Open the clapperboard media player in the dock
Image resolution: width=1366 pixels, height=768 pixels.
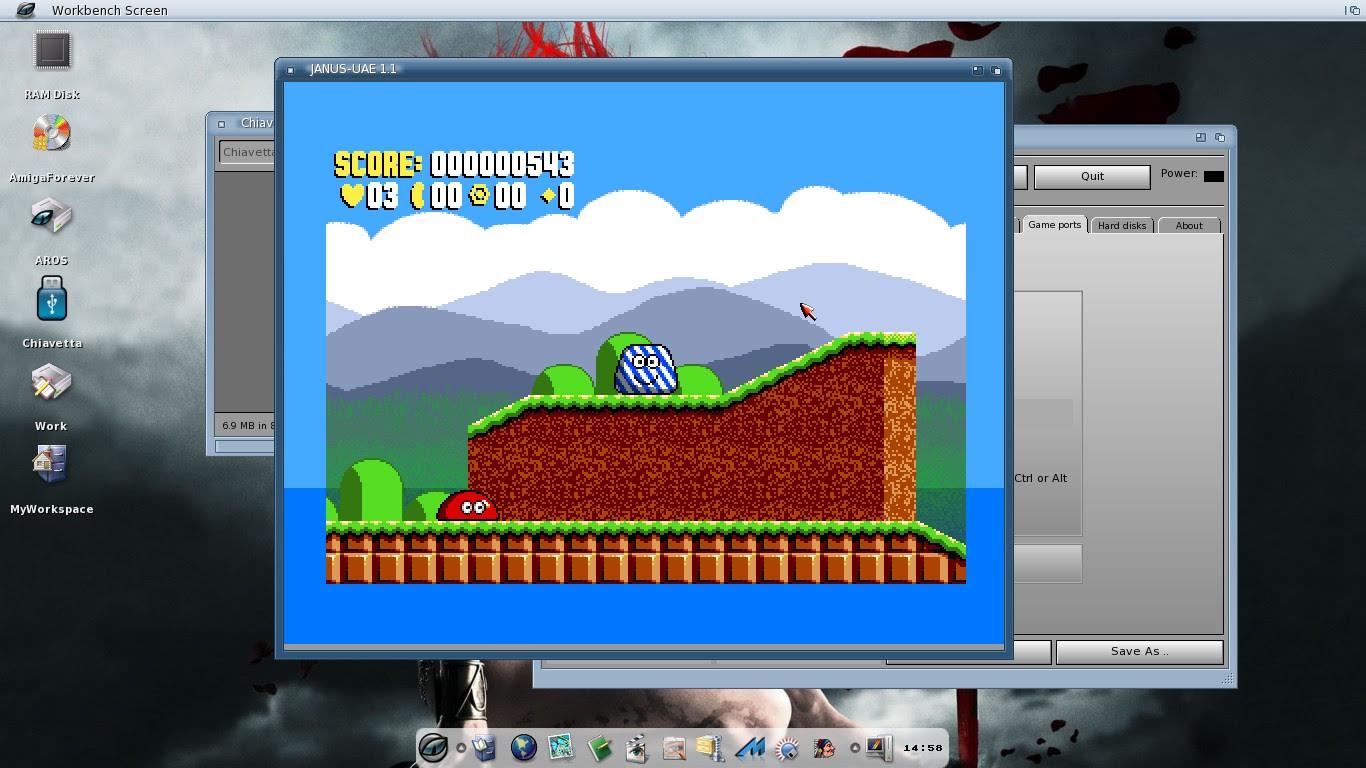[636, 748]
